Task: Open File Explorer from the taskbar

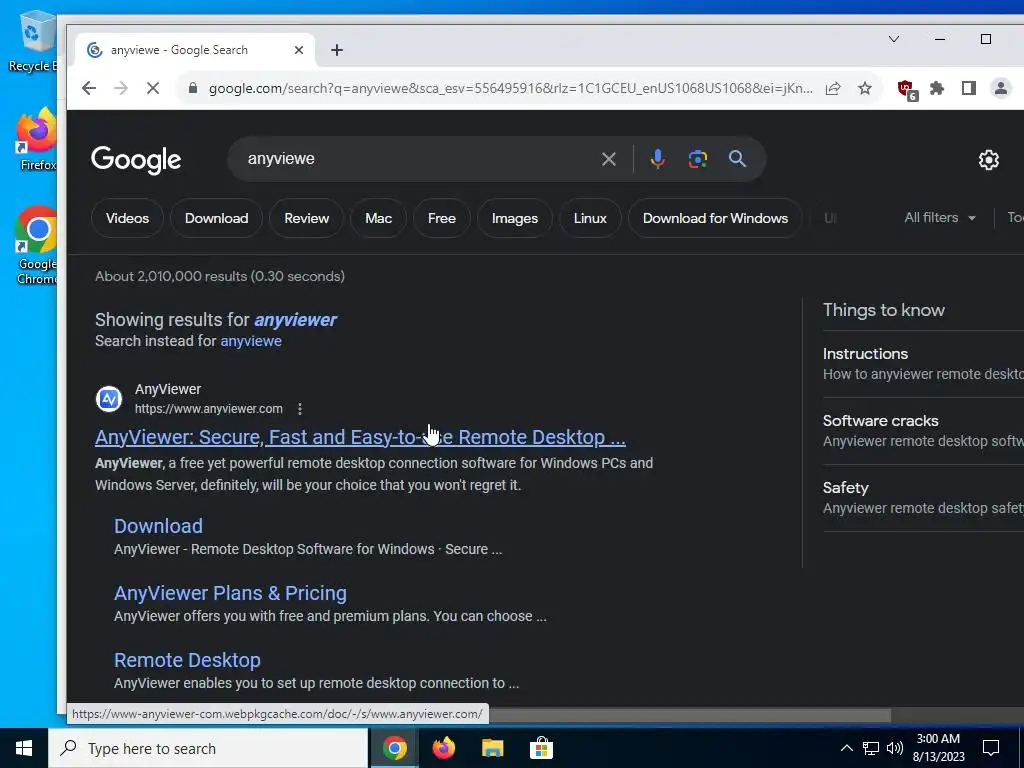Action: [492, 748]
